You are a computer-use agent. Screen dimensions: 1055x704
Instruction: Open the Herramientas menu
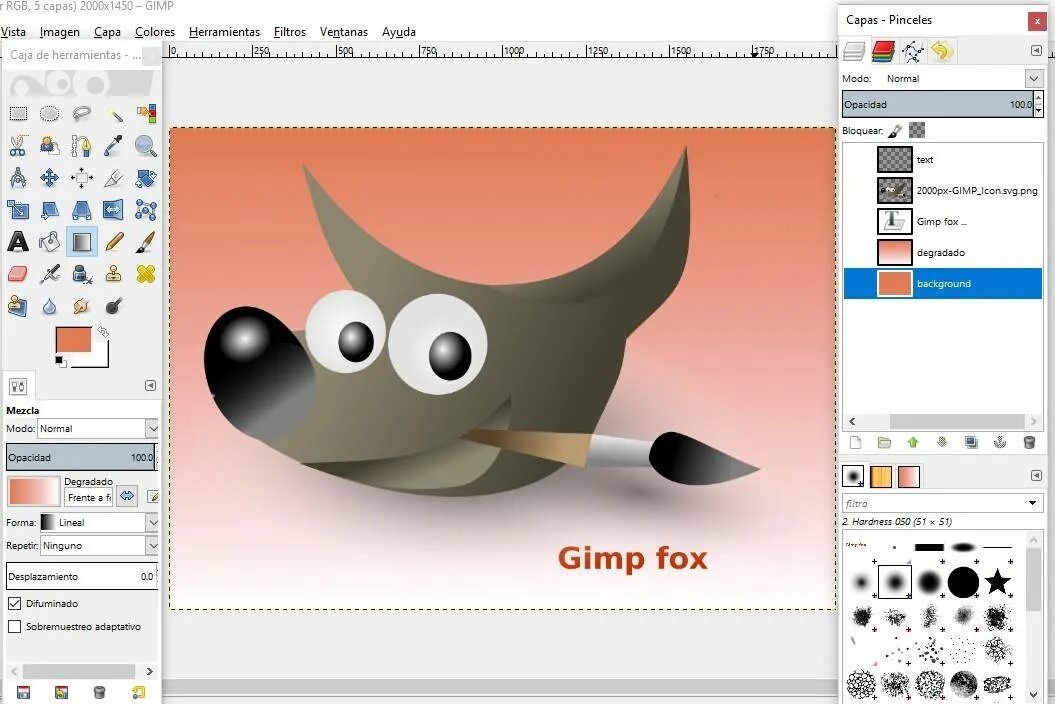[224, 32]
